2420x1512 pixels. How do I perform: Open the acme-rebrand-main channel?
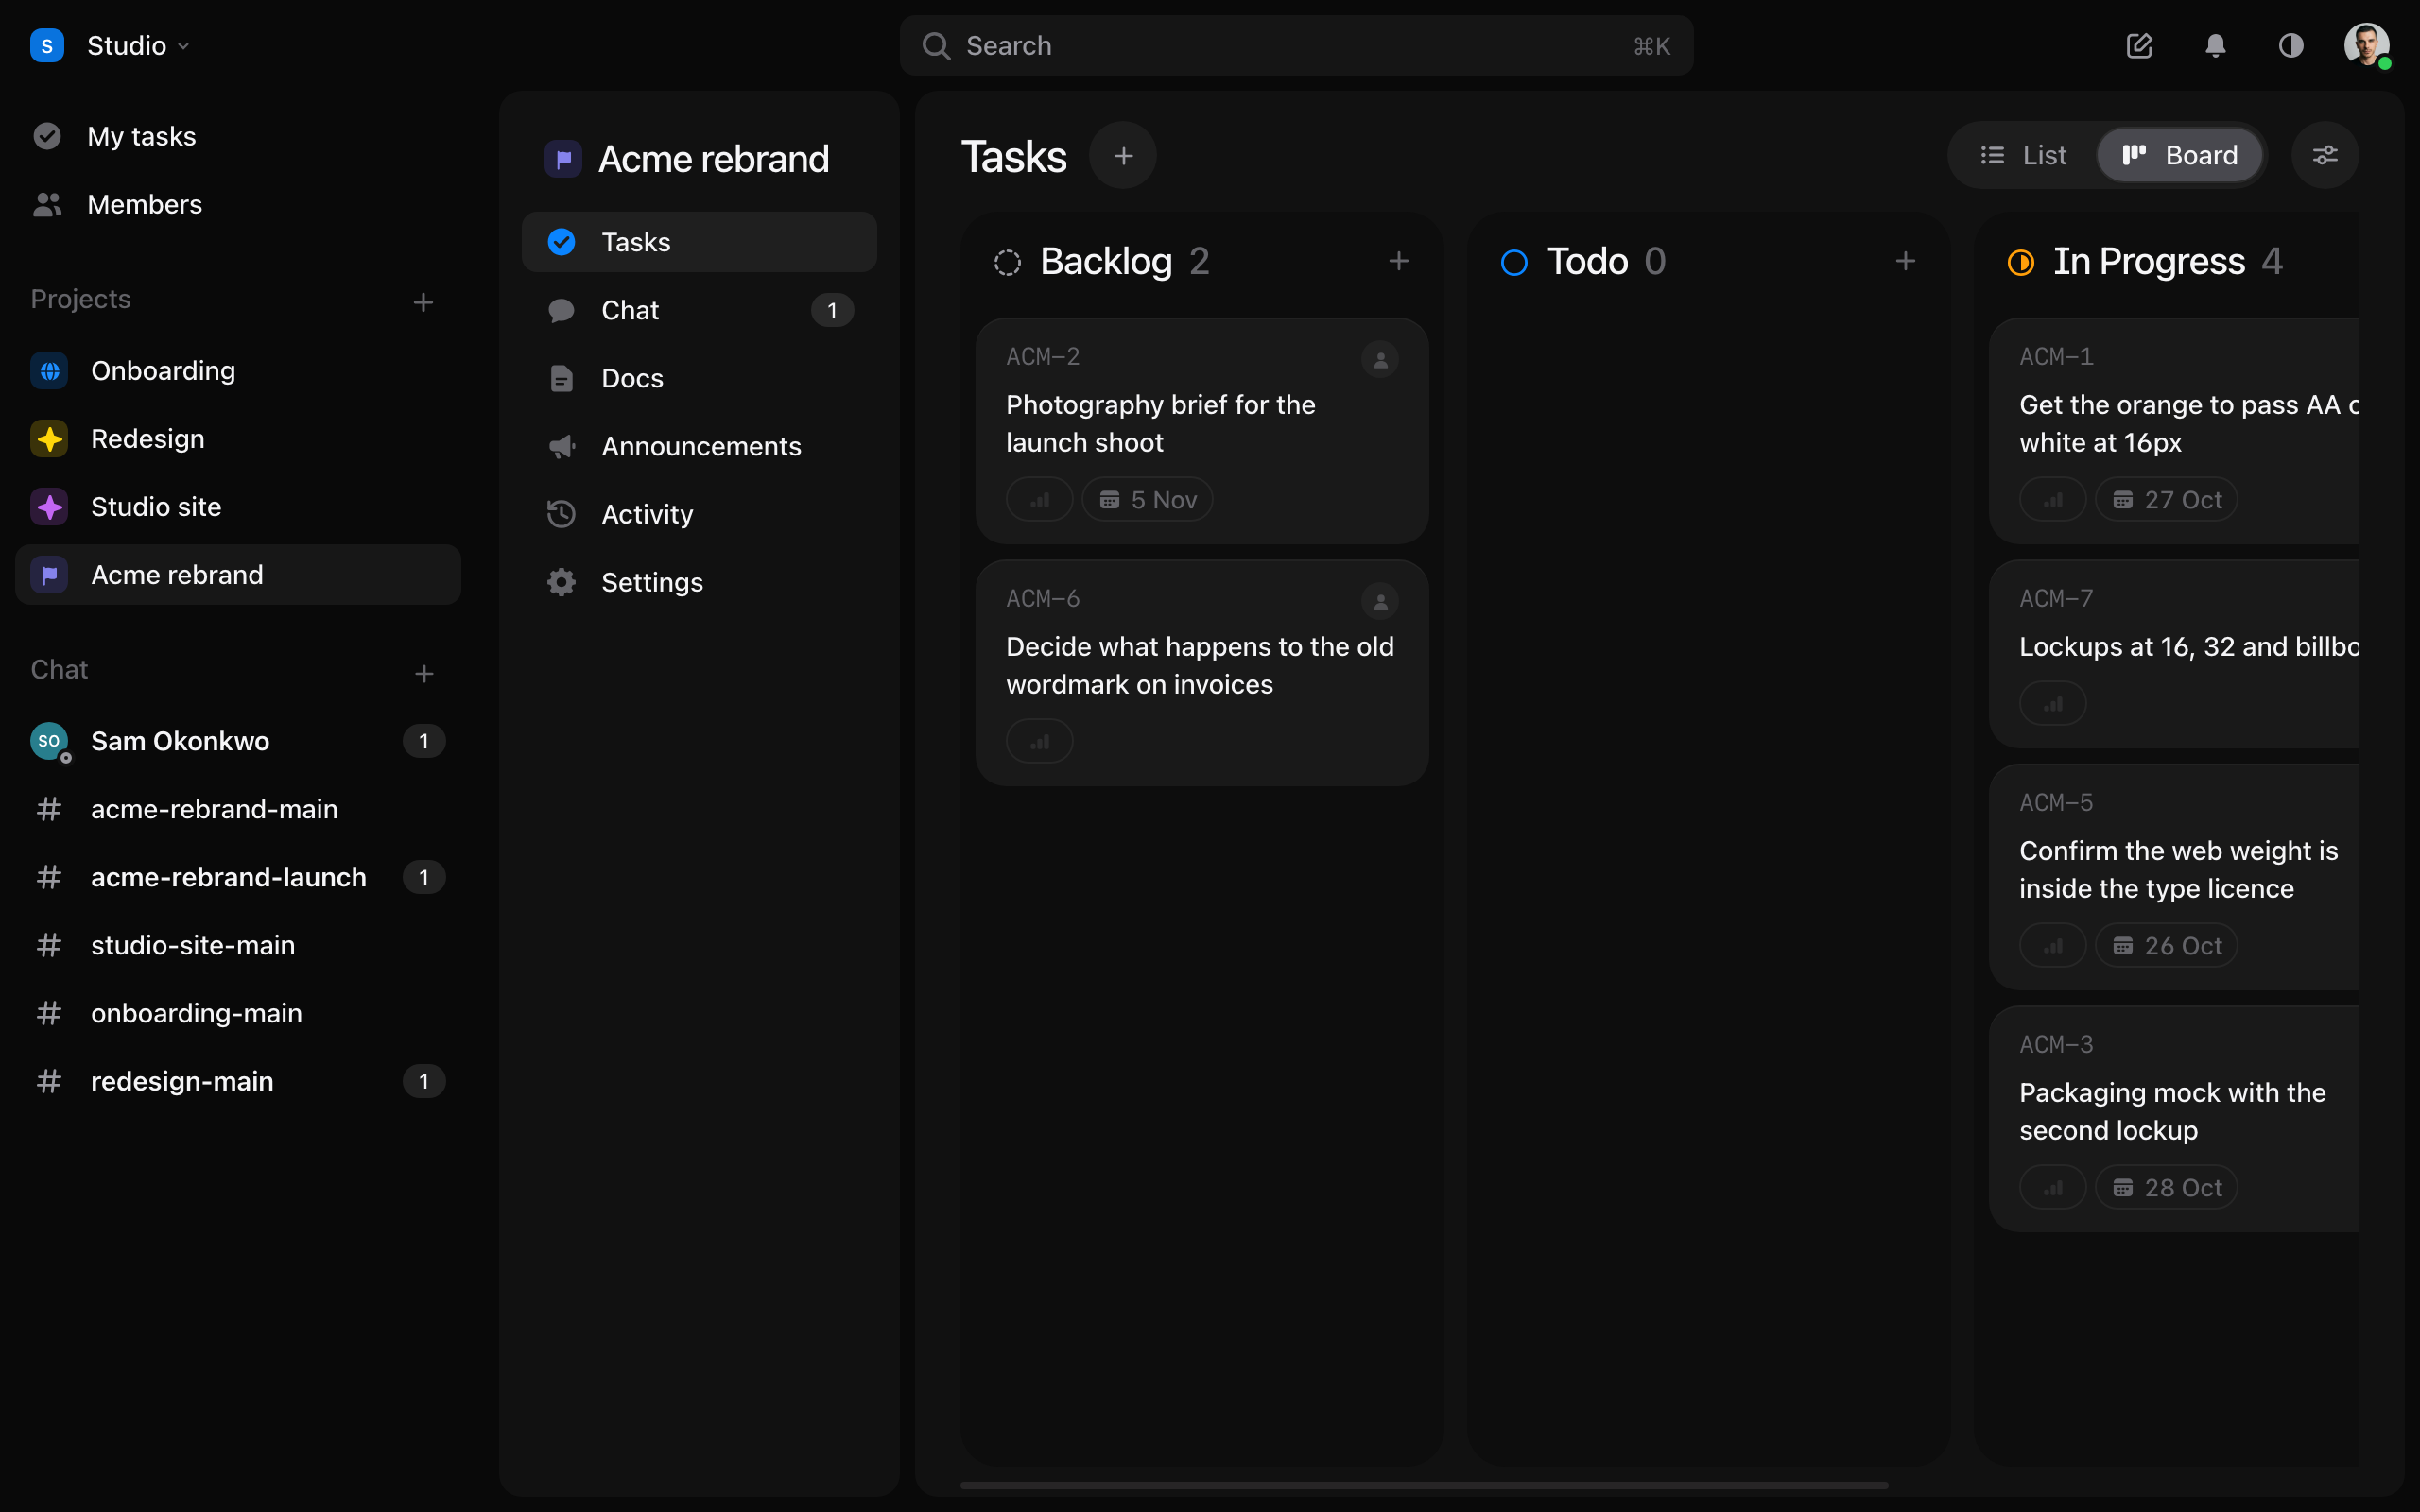[x=237, y=809]
